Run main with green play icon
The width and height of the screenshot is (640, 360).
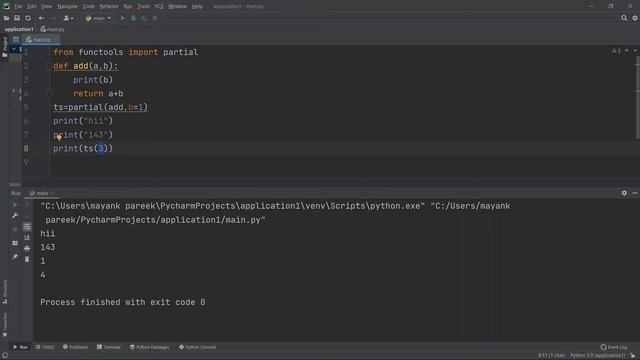point(122,18)
